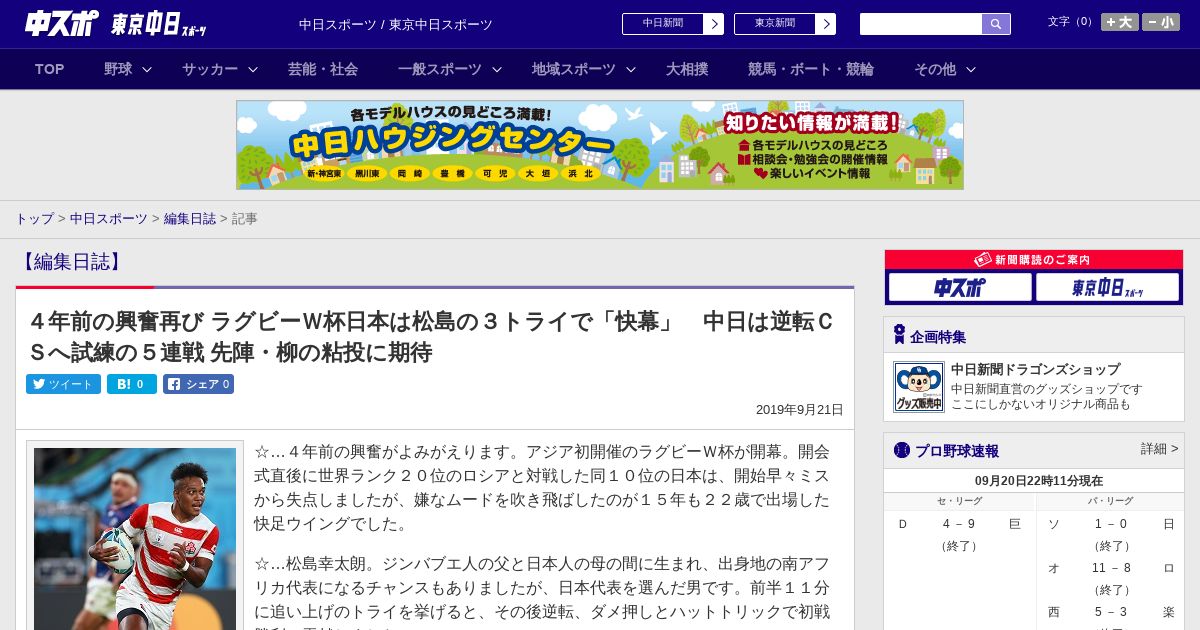
Task: Click the 東京中日スポーツ logo in header
Action: click(x=159, y=24)
